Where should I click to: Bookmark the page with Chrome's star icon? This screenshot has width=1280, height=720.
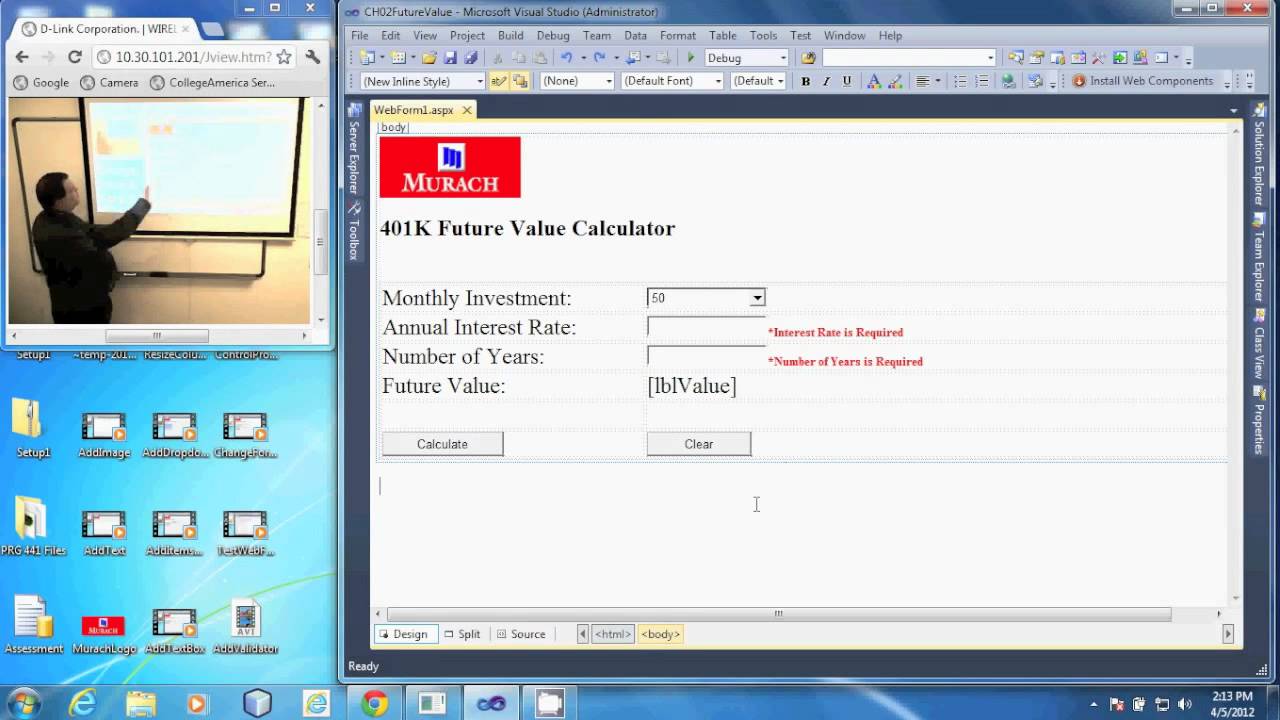pos(284,57)
